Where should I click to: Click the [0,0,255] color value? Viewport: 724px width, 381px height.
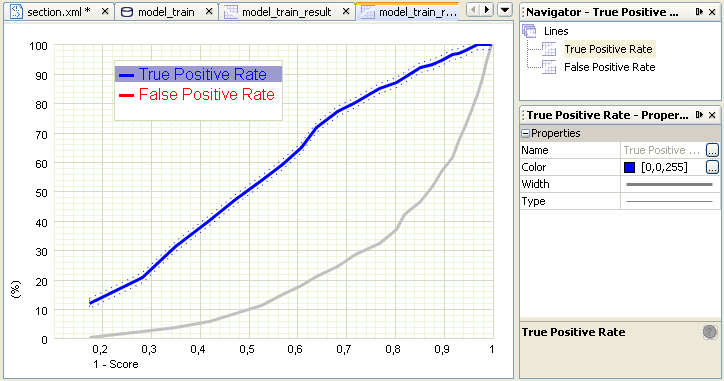coord(664,167)
